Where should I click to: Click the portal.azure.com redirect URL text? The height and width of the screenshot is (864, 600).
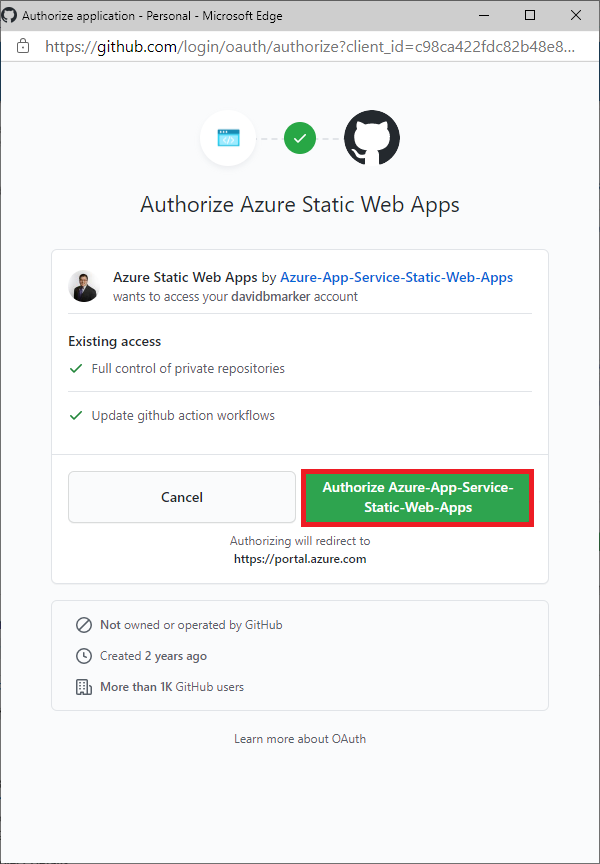[300, 559]
